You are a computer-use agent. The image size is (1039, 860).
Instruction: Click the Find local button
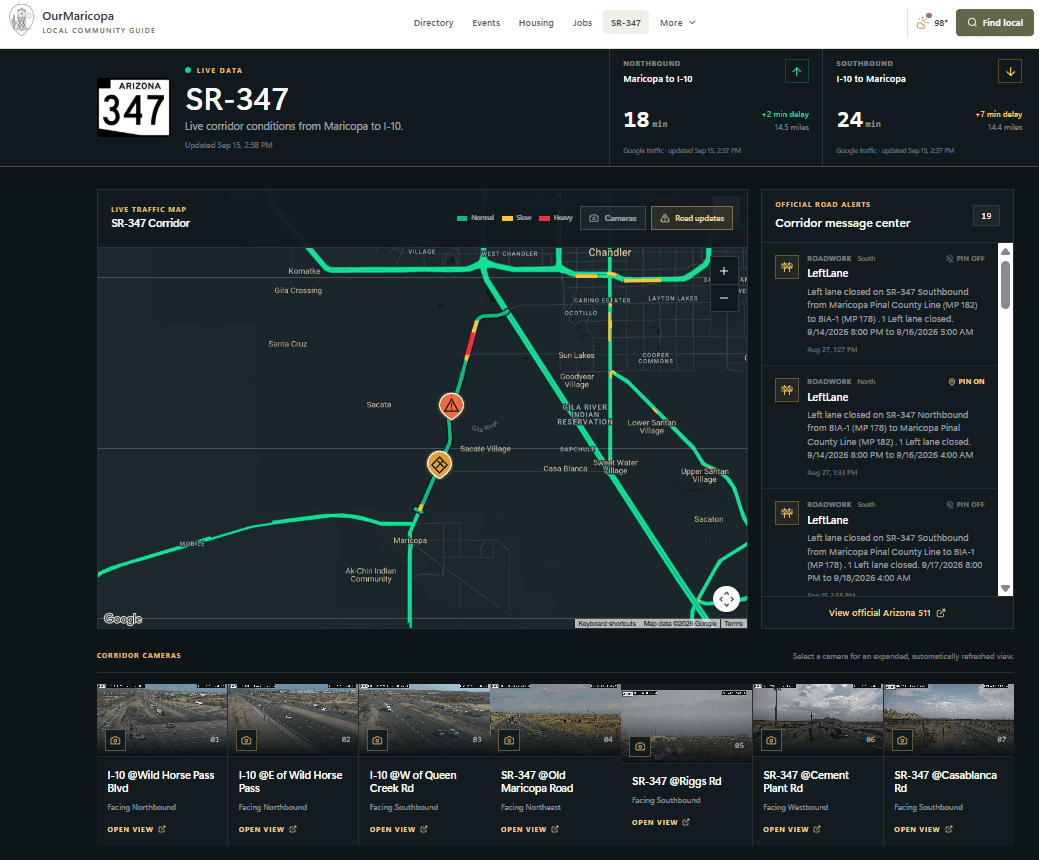click(x=995, y=23)
